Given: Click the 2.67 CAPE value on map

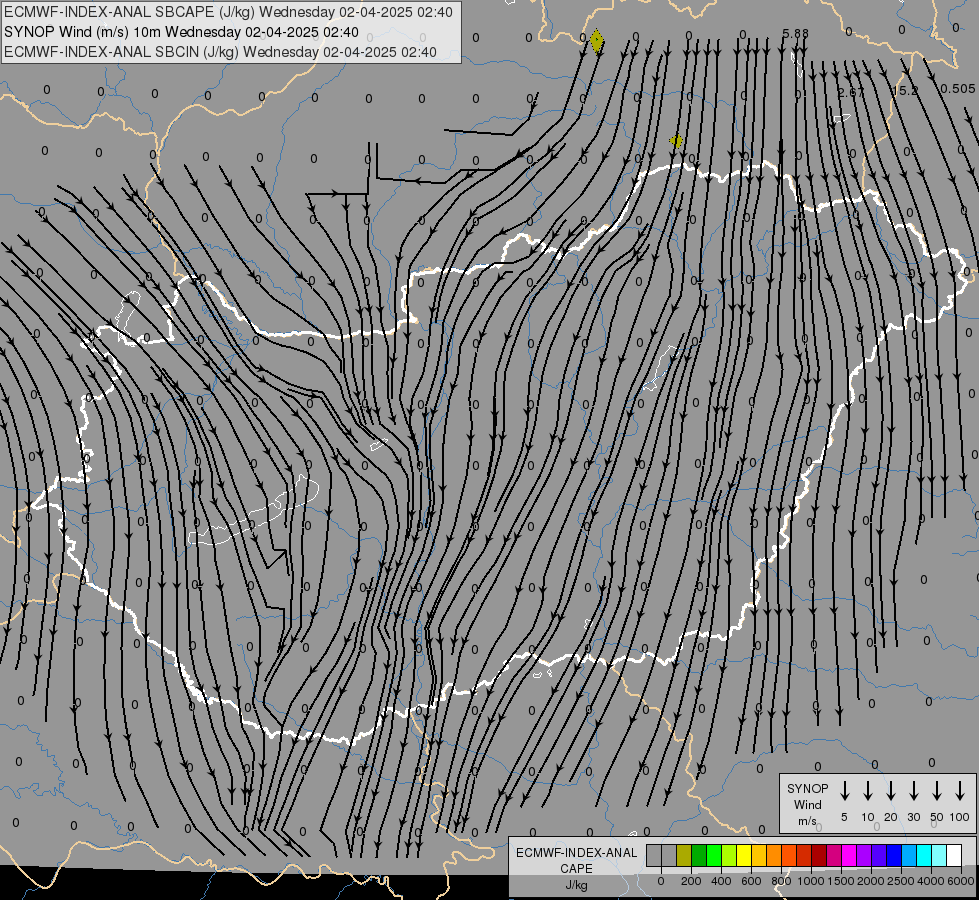Looking at the screenshot, I should tap(851, 92).
